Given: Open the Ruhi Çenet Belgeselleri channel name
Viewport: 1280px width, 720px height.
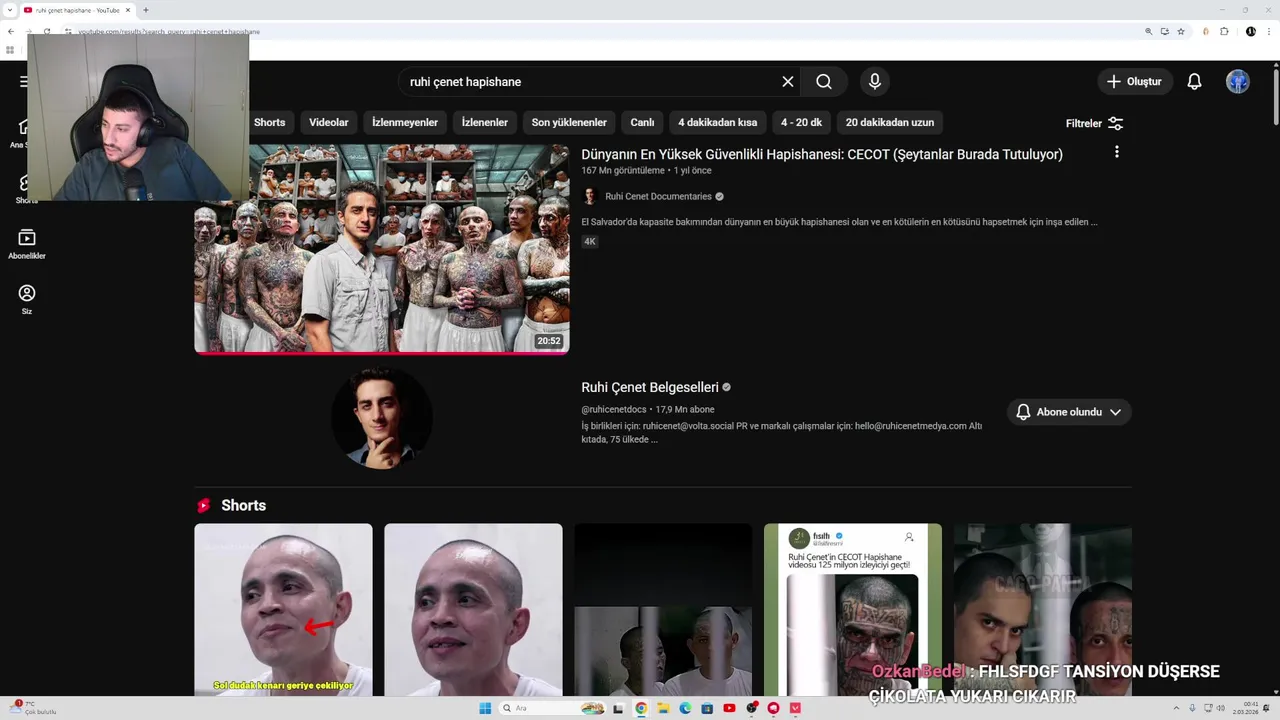Looking at the screenshot, I should [650, 387].
